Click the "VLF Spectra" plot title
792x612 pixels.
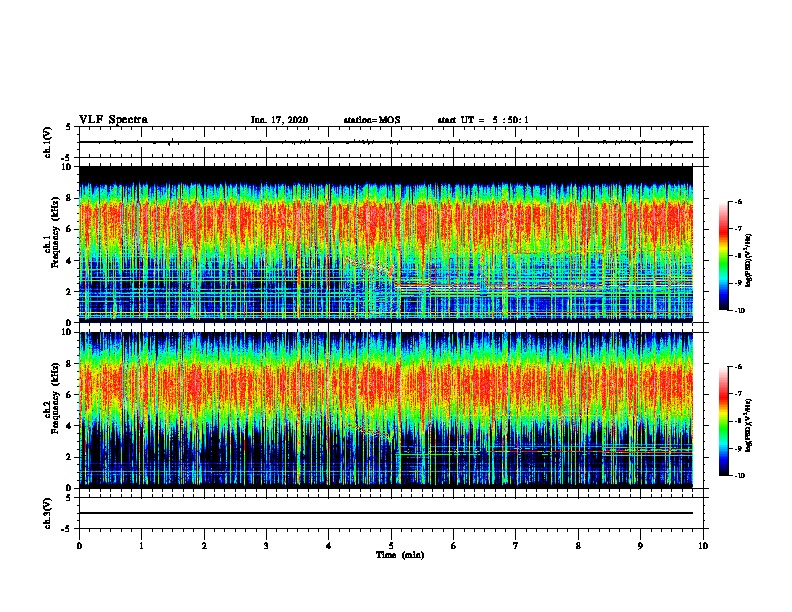[113, 120]
